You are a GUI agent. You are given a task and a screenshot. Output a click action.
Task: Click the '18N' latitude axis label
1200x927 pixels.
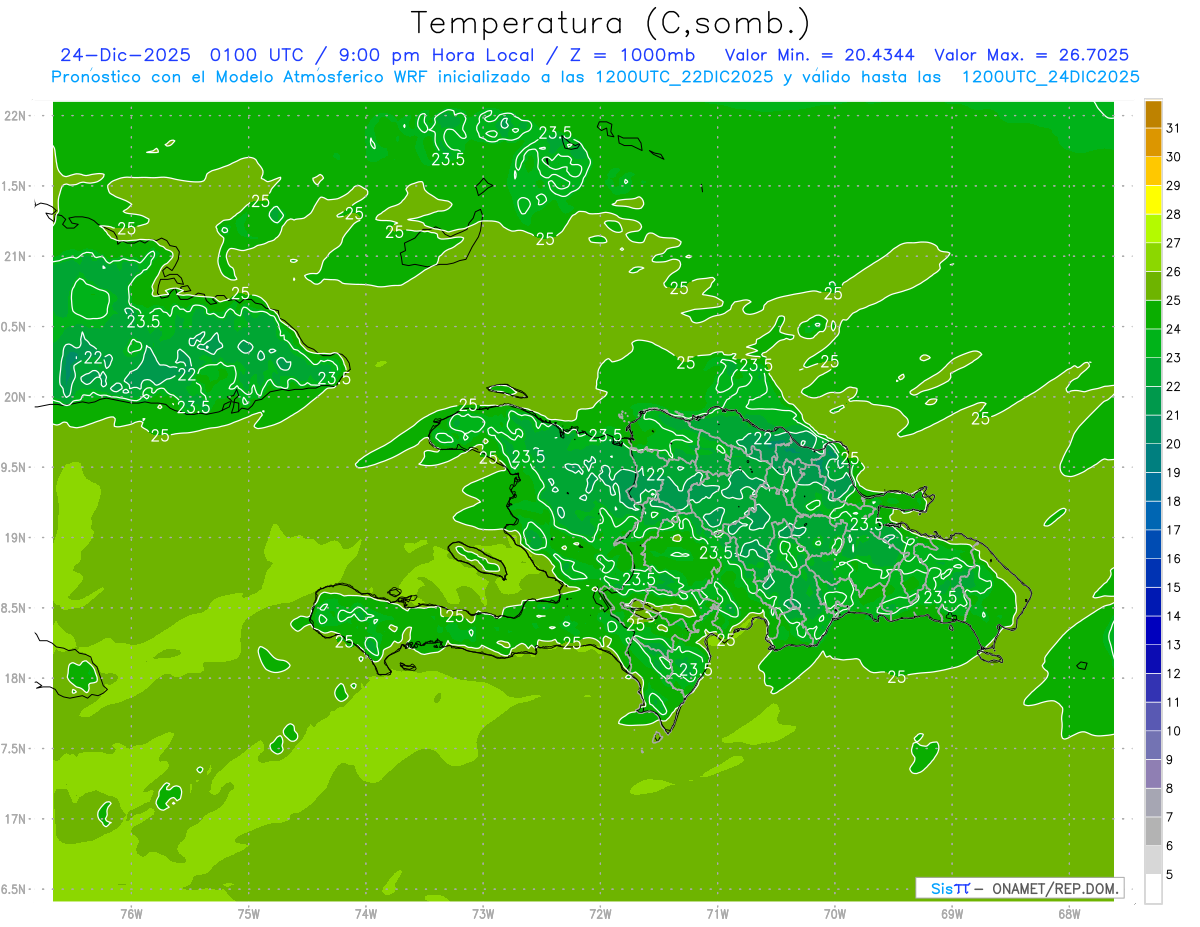click(17, 678)
